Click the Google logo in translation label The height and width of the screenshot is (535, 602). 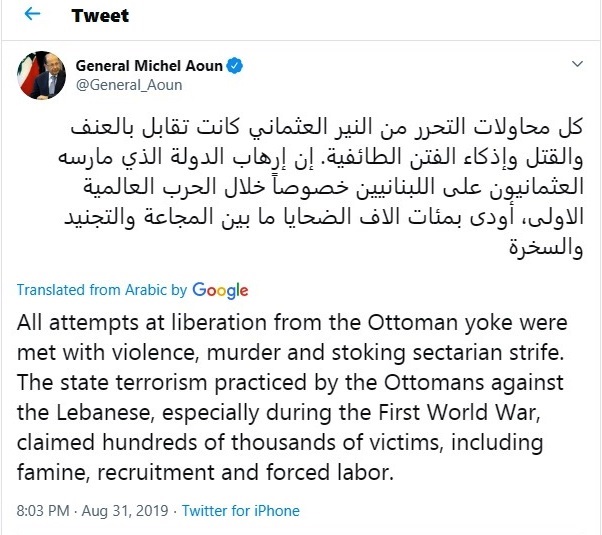tap(220, 290)
